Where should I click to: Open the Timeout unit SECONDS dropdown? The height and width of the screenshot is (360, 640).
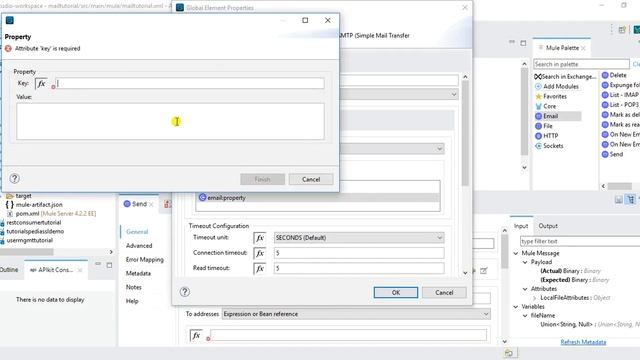(x=359, y=238)
